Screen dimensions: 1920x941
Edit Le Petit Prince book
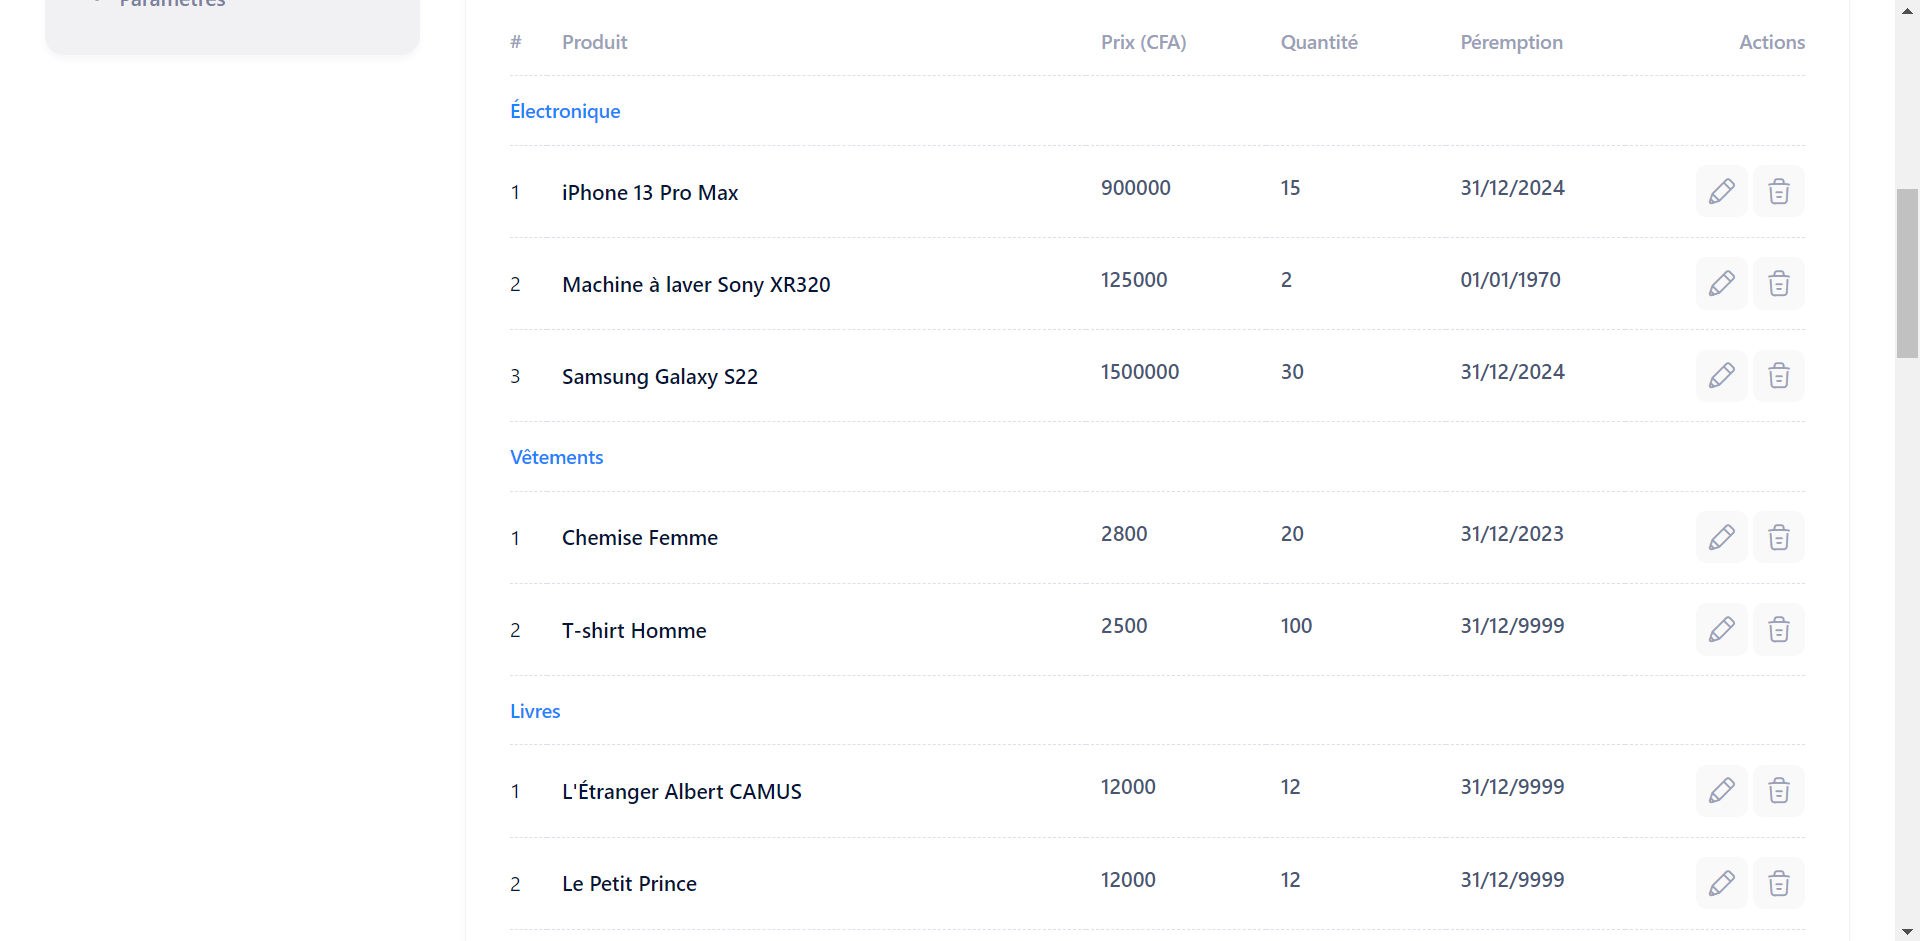[x=1721, y=883]
